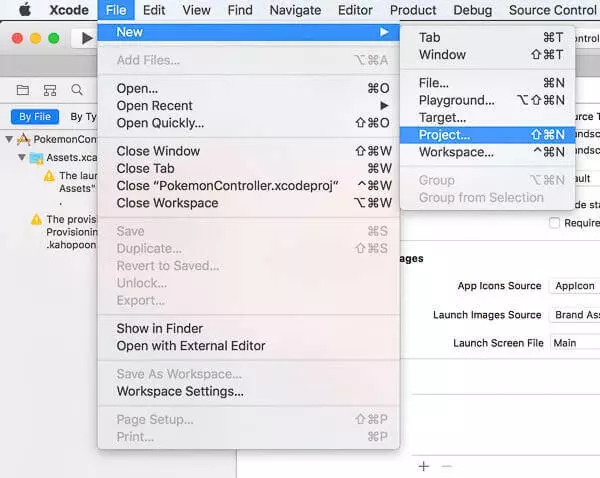
Task: Open the Symbol navigator icon
Action: [x=50, y=90]
